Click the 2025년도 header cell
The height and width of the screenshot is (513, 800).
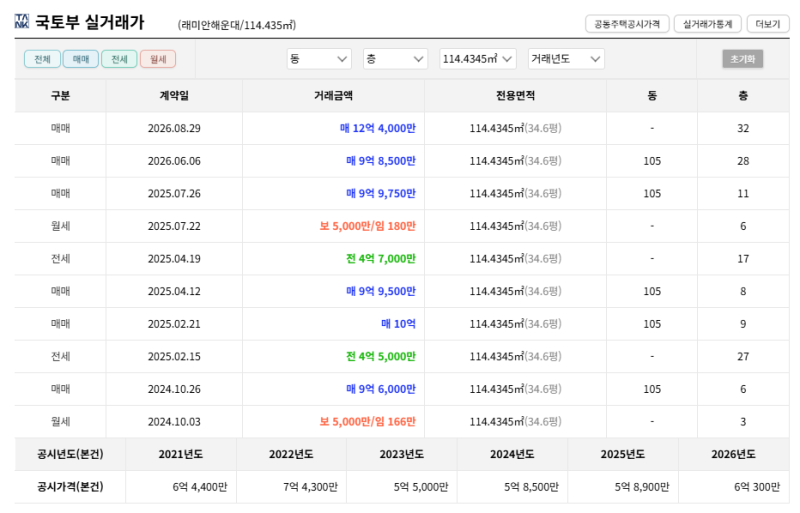[622, 454]
